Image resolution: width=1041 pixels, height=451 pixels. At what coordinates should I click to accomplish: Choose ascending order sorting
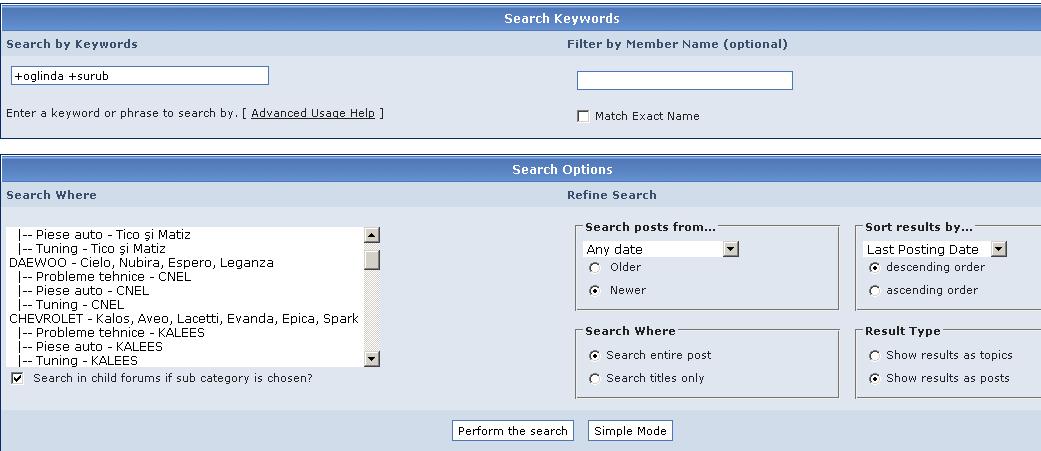875,291
